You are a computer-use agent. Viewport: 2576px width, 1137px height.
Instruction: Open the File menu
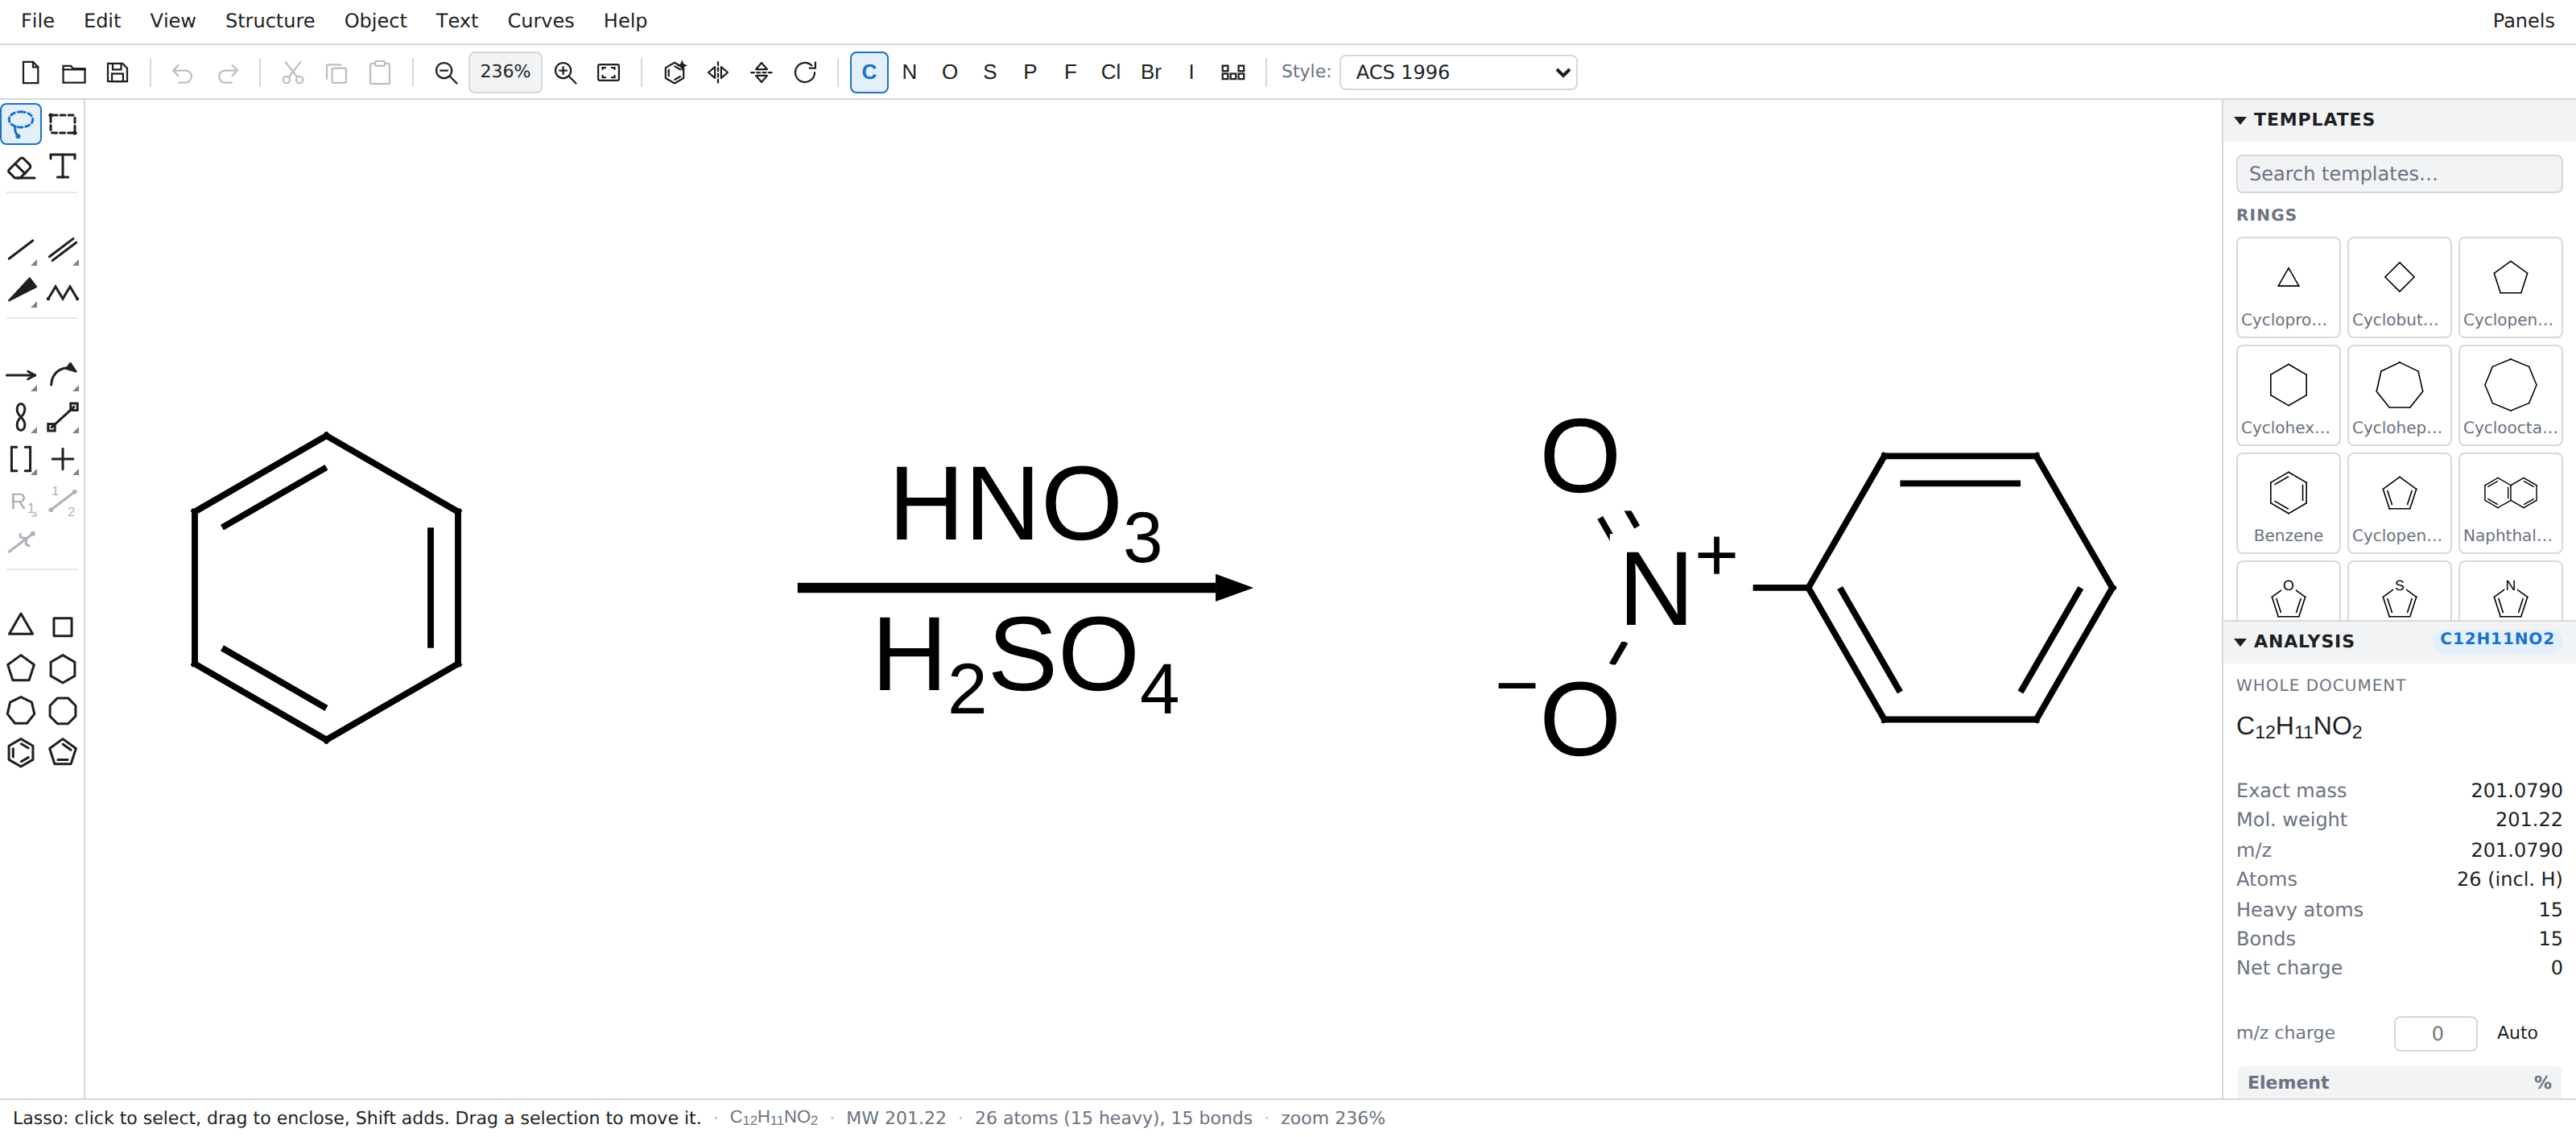click(x=38, y=21)
